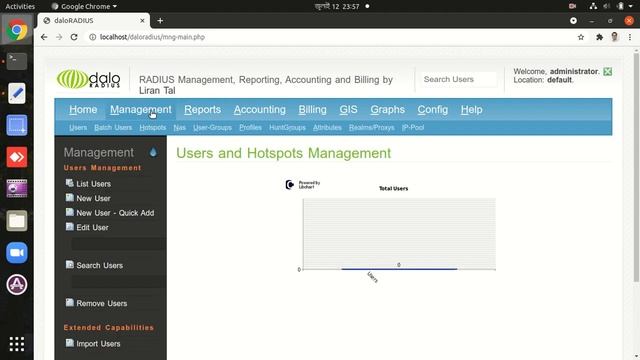640x360 pixels.
Task: Click the New User - Quick Add icon
Action: coord(70,212)
